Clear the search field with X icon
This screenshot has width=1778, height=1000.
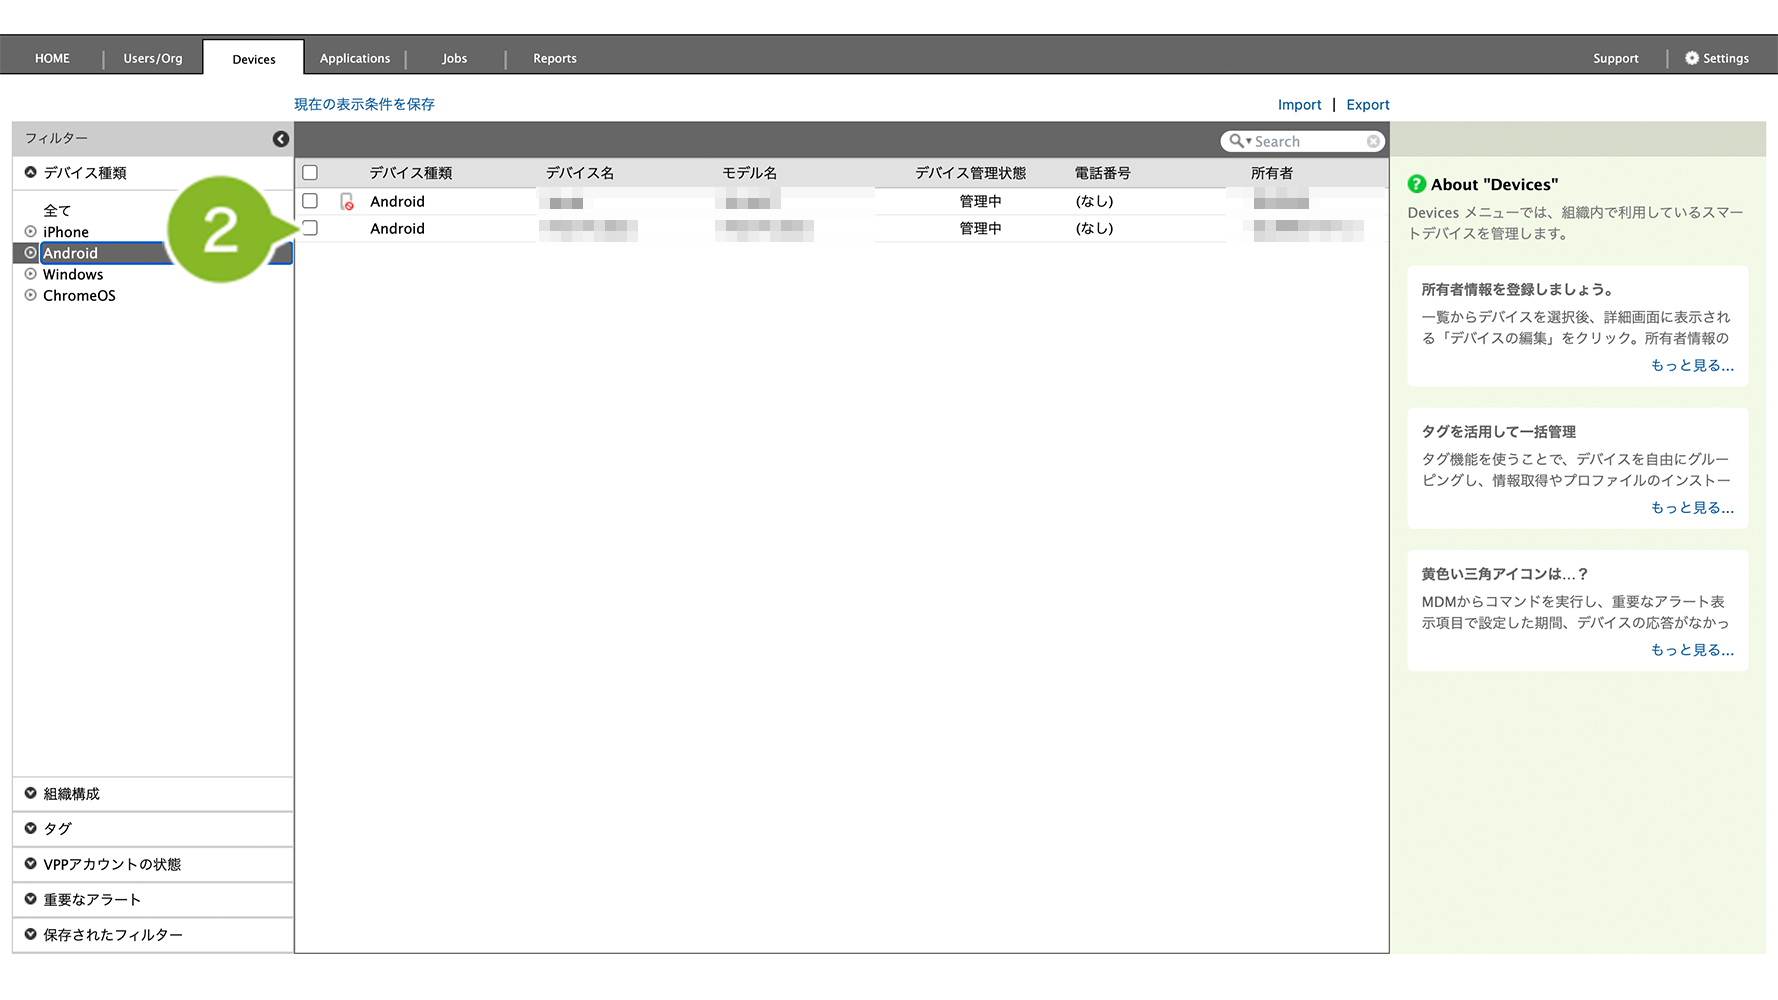click(1373, 142)
